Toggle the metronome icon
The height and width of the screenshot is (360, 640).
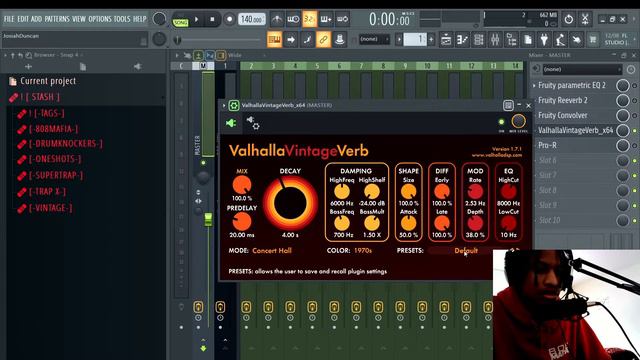(277, 19)
